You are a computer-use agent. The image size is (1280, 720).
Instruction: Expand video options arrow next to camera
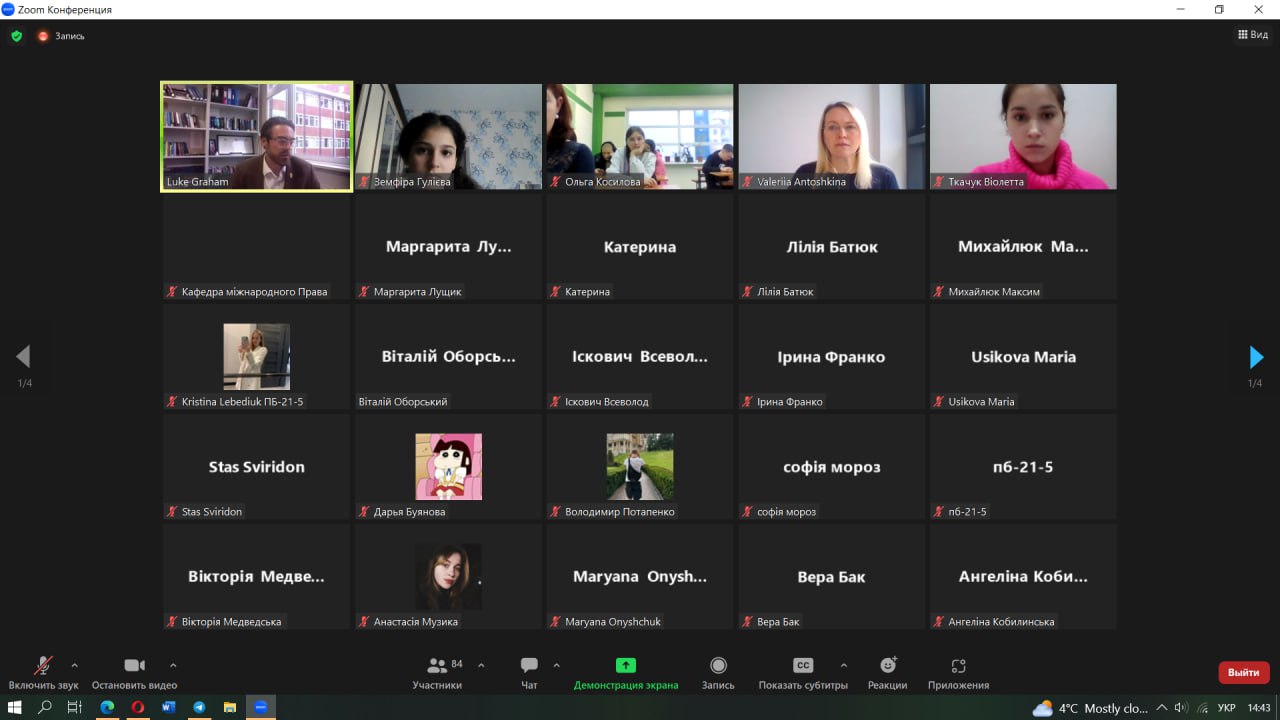173,665
